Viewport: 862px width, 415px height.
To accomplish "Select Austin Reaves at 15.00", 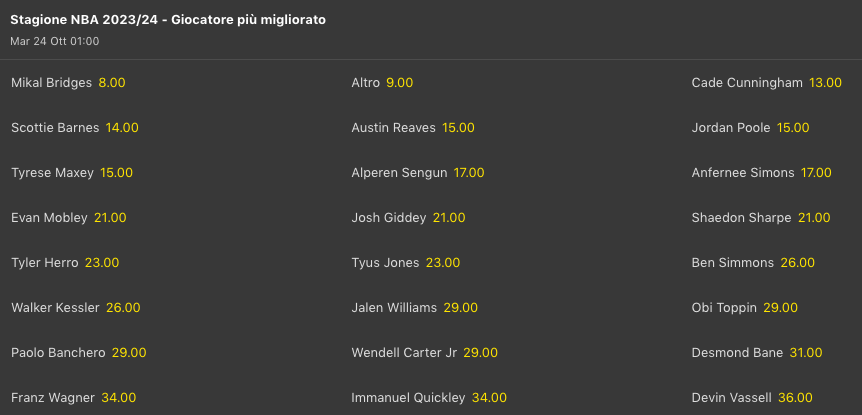I will [458, 128].
